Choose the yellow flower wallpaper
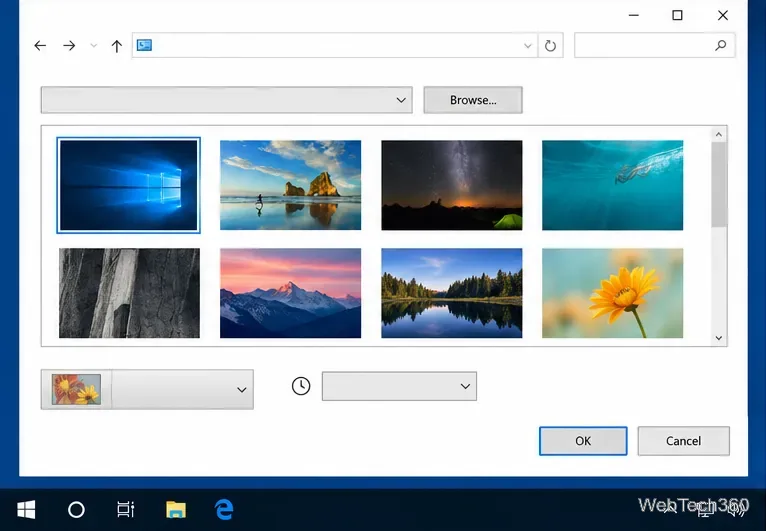This screenshot has height=531, width=766. pos(613,293)
